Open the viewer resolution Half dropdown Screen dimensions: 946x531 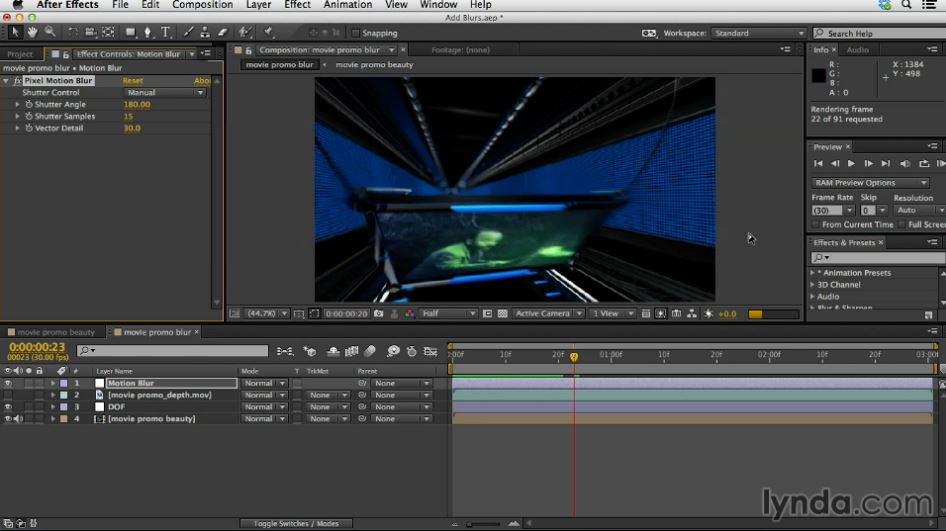click(449, 314)
